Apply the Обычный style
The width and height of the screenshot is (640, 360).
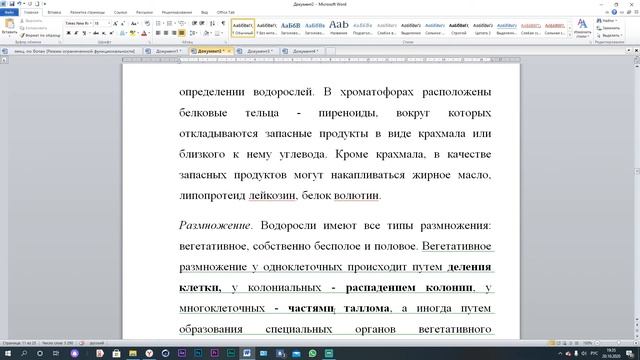pos(243,28)
